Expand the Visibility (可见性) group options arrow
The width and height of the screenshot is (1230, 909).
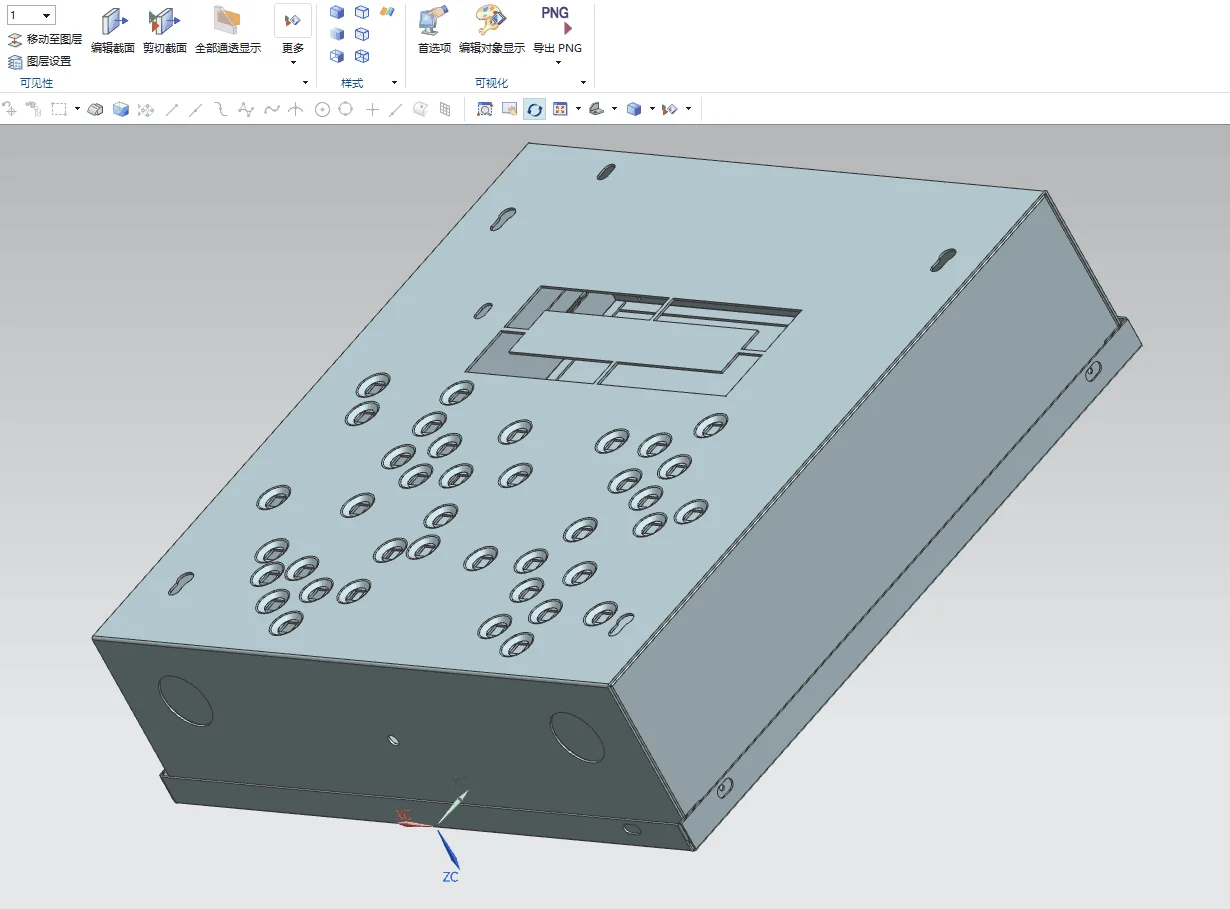click(305, 83)
